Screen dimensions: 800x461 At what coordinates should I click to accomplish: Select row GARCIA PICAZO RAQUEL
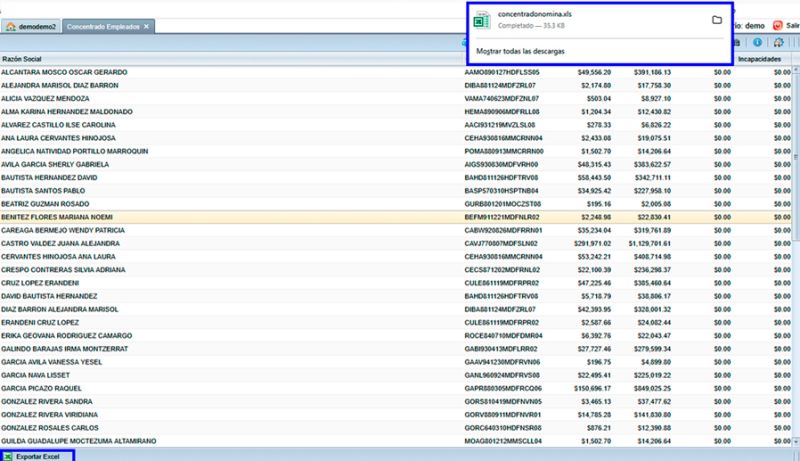click(x=396, y=389)
